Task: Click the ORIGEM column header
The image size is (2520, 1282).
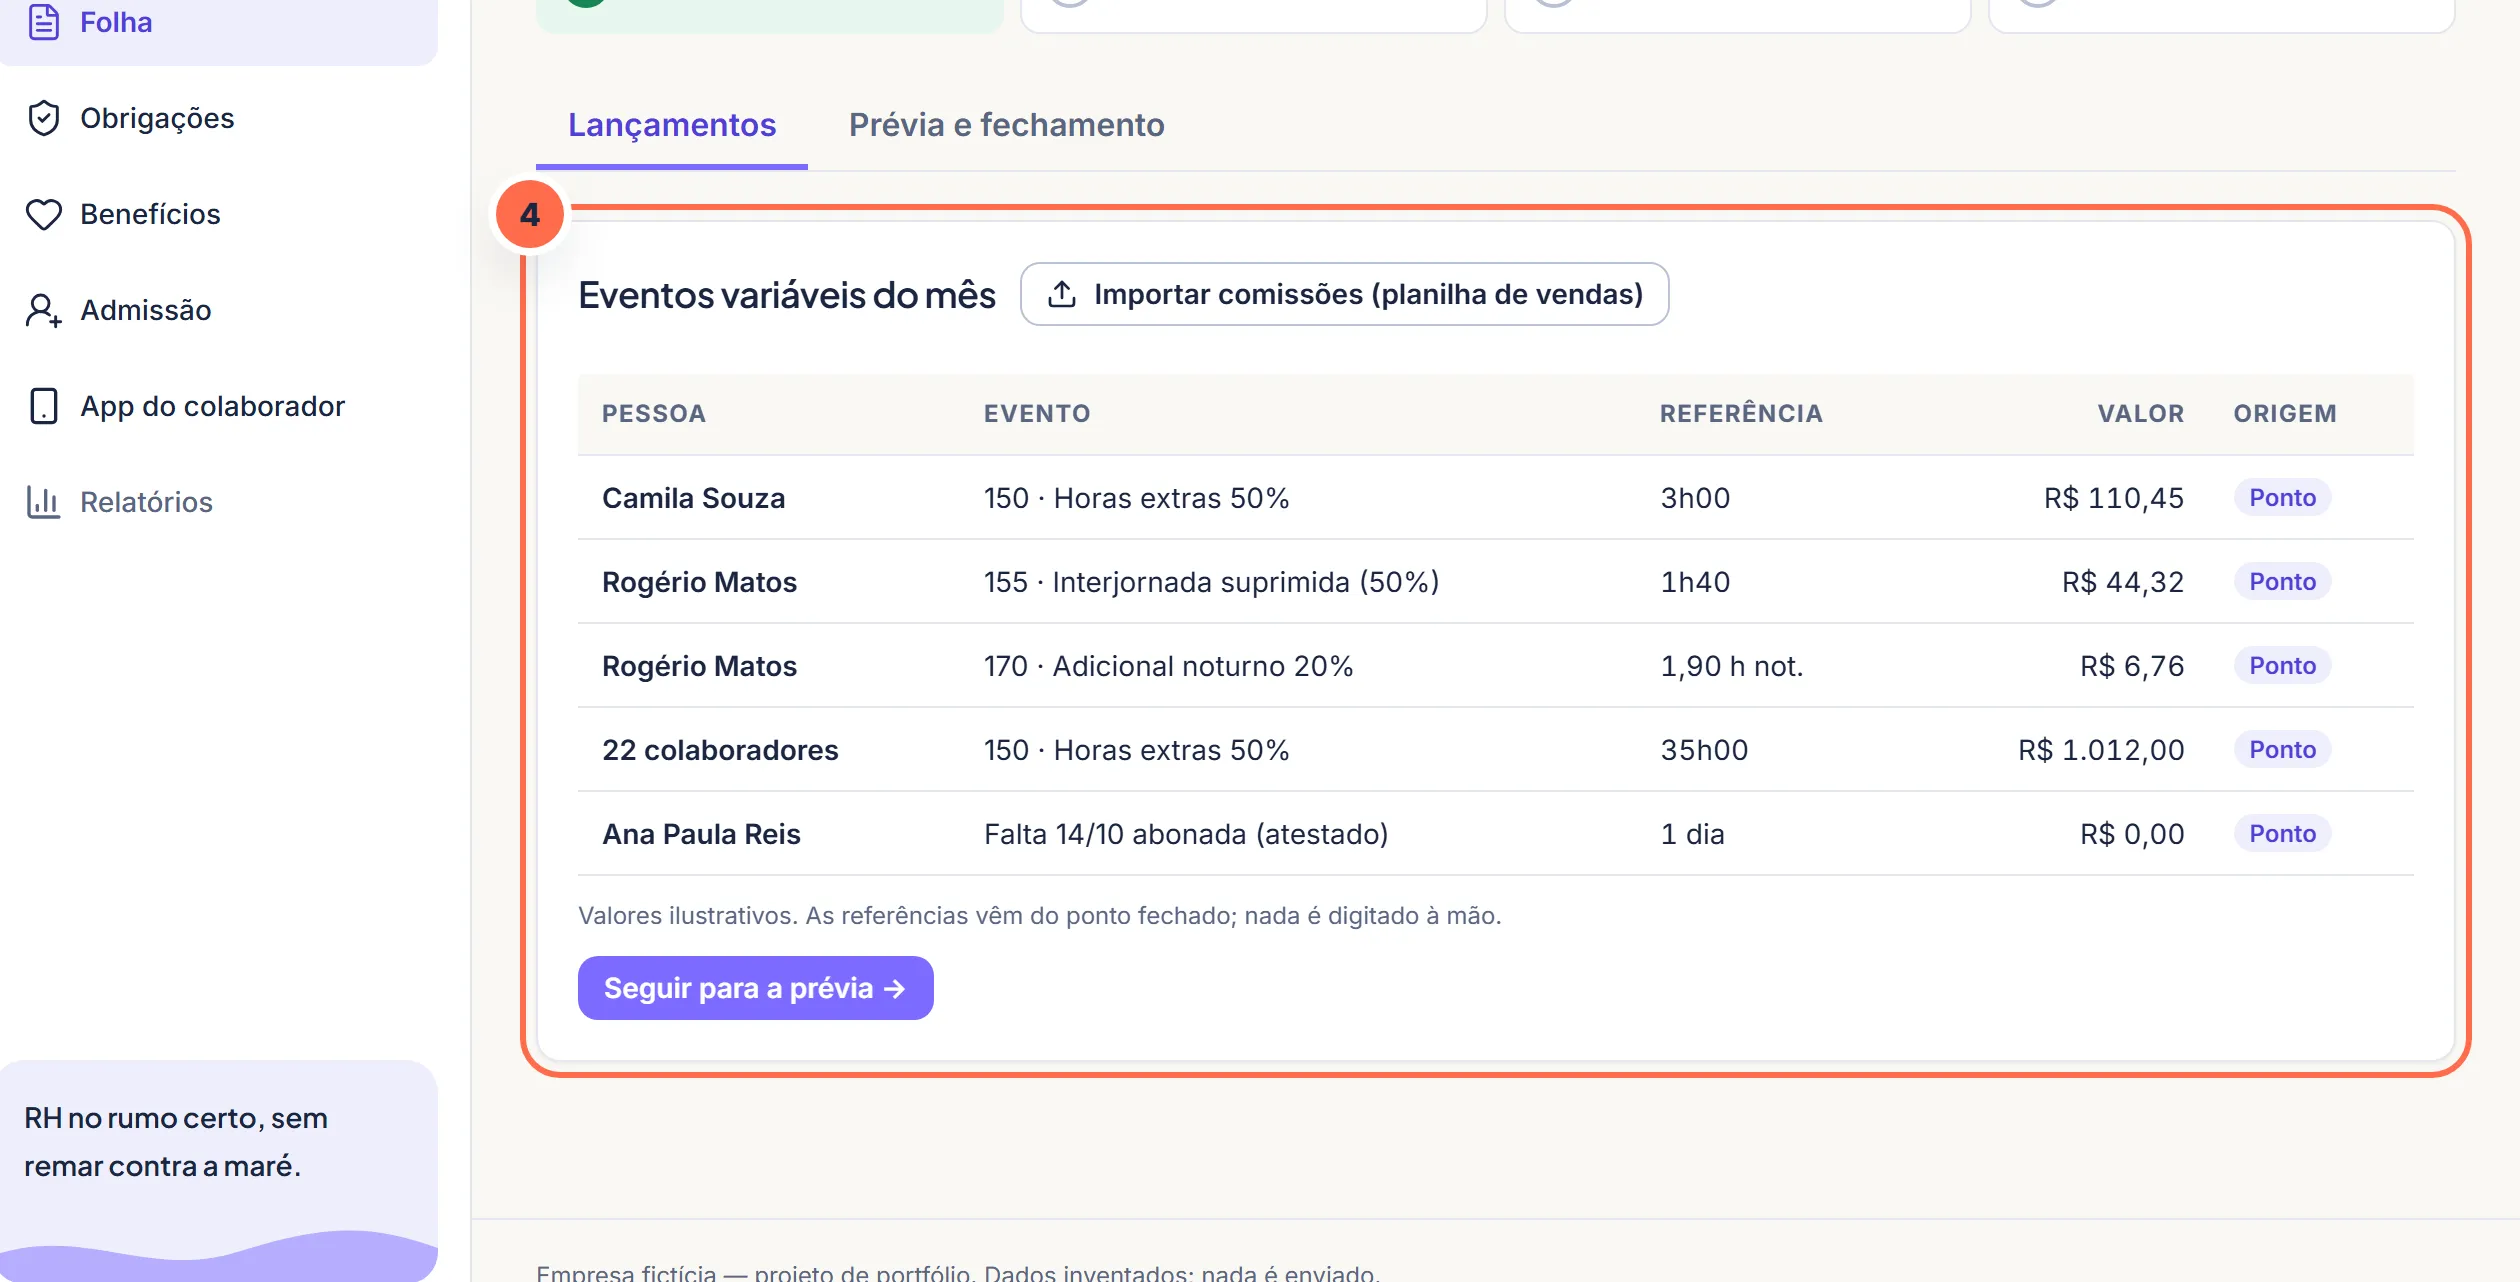Action: pyautogui.click(x=2285, y=414)
